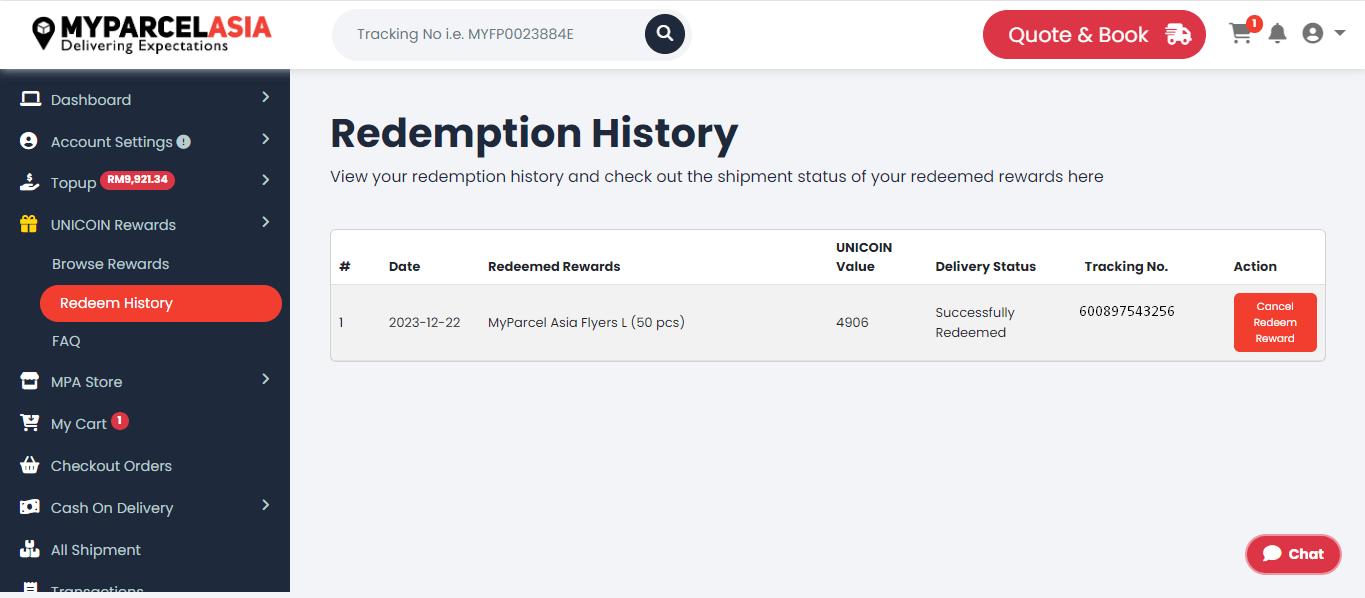Screen dimensions: 1365x598
Task: Click the Topup hand-coin icon
Action: pyautogui.click(x=30, y=182)
